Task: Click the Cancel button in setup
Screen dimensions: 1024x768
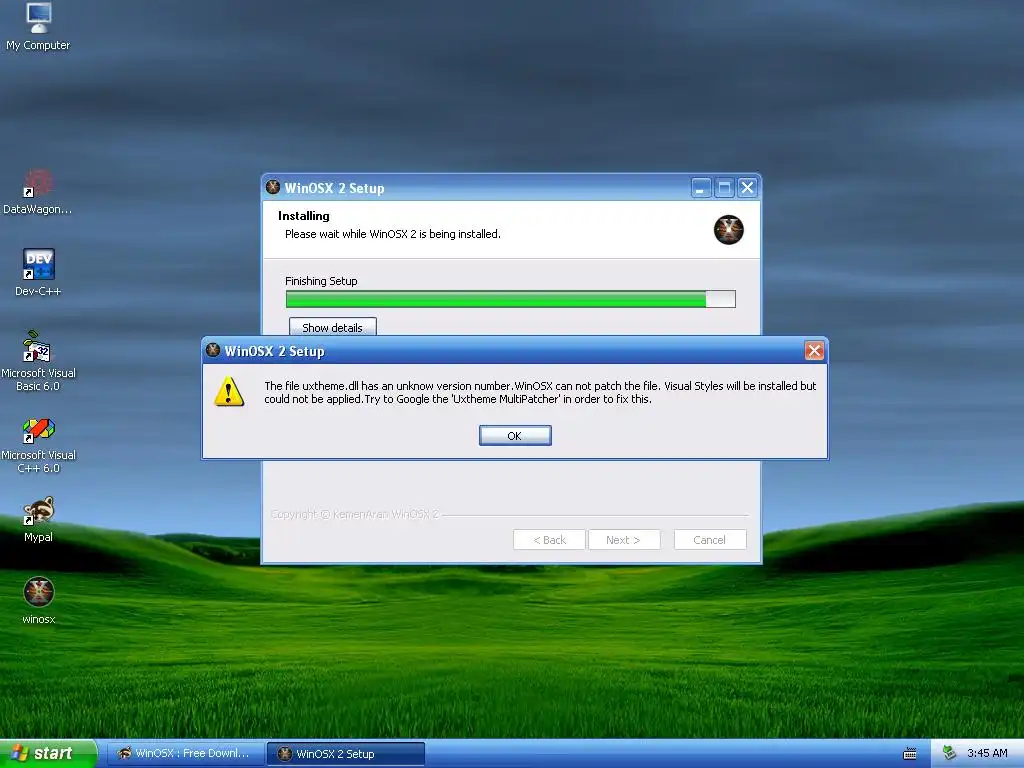Action: (x=710, y=540)
